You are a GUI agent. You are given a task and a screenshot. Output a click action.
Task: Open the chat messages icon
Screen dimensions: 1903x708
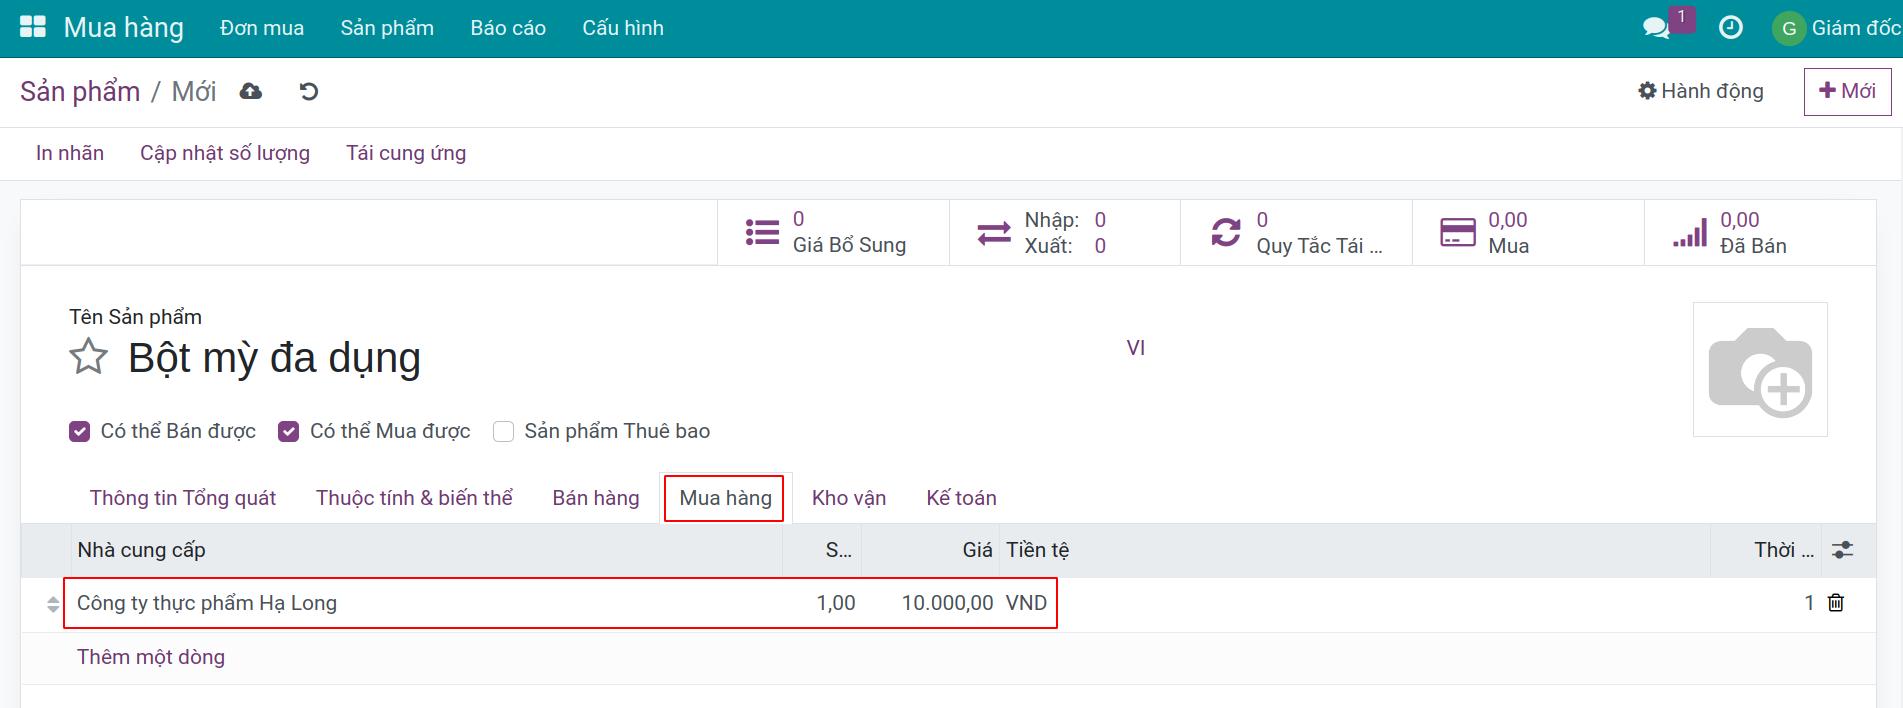coord(1656,28)
